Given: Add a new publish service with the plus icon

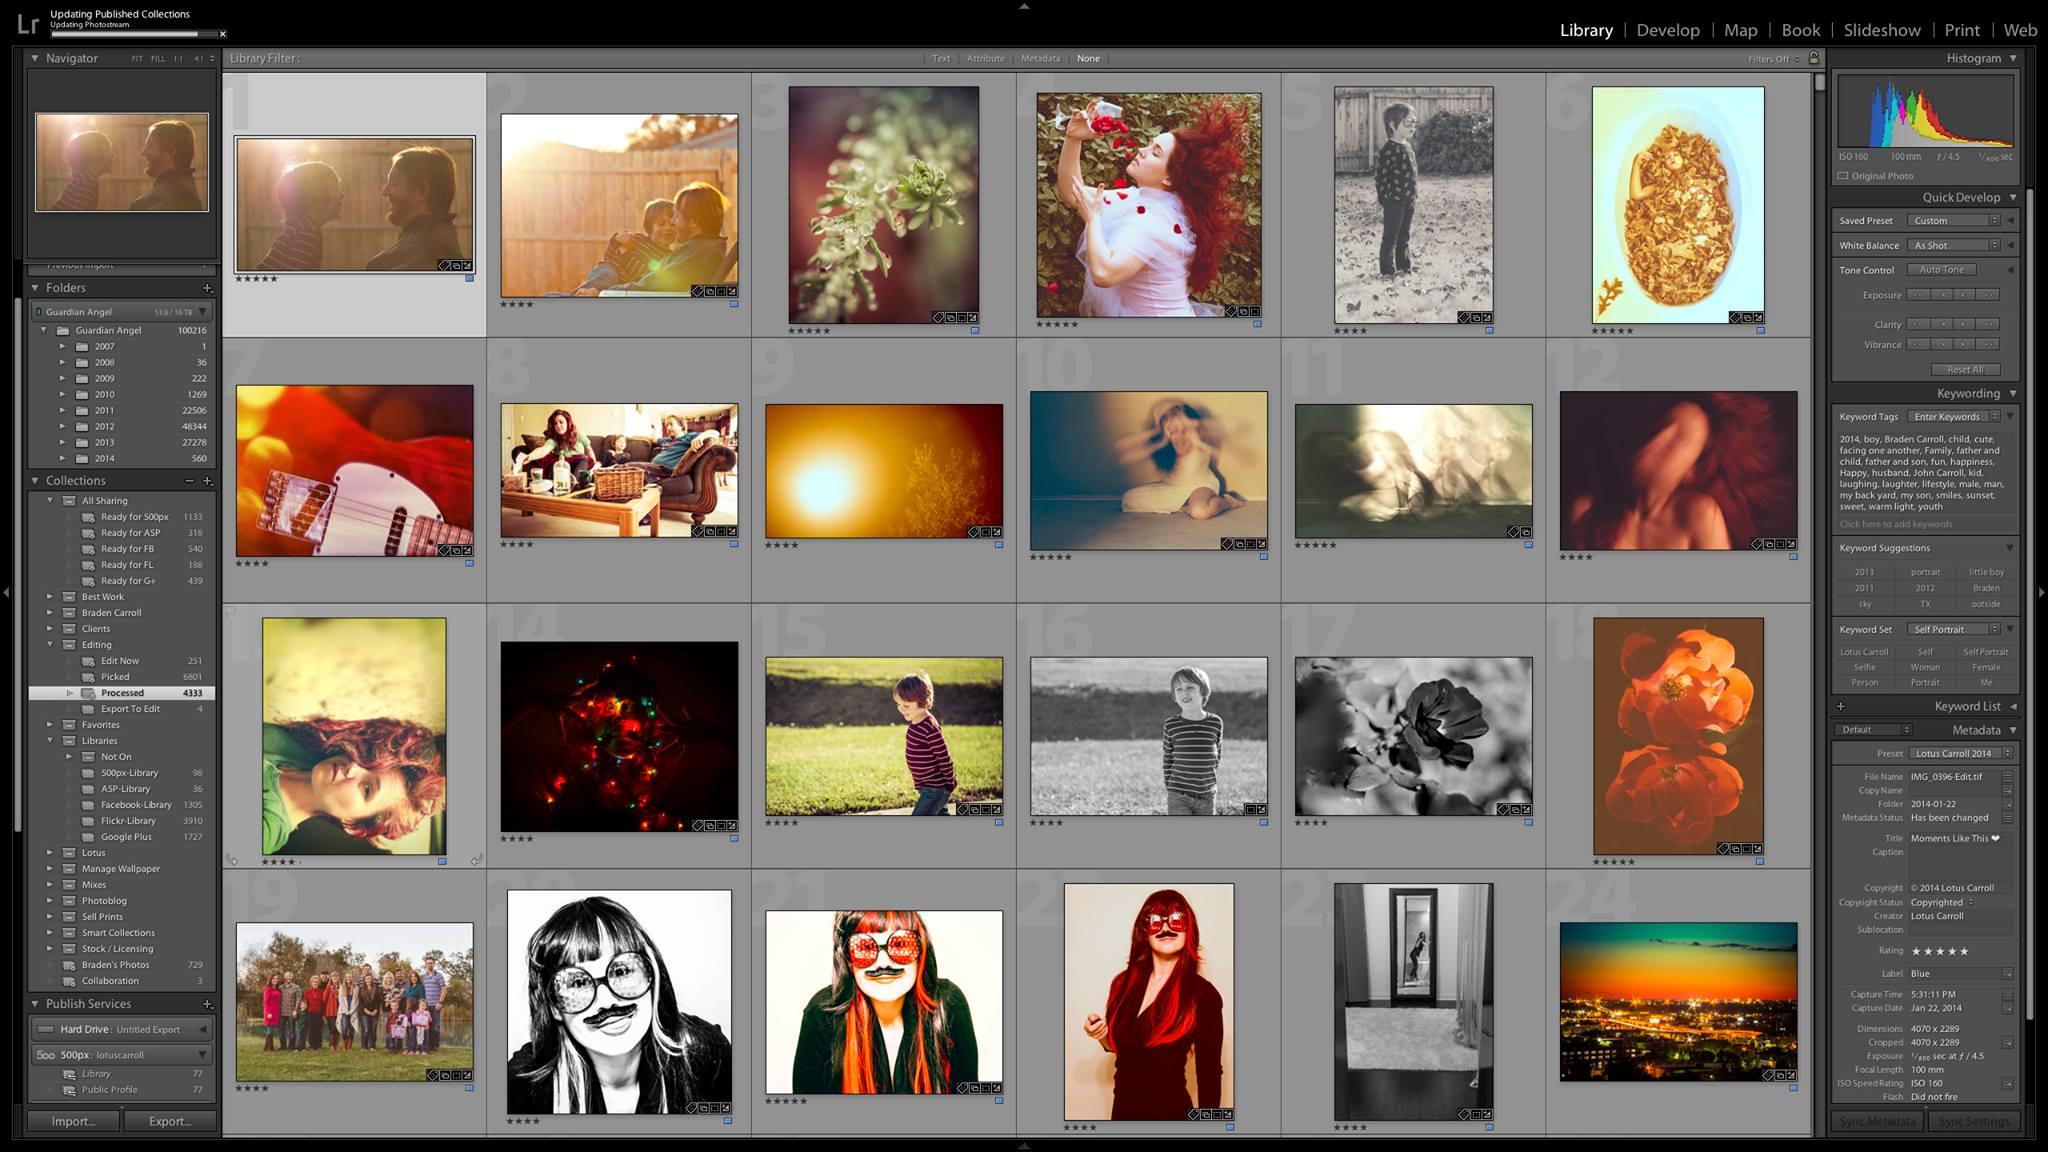Looking at the screenshot, I should (x=209, y=1003).
